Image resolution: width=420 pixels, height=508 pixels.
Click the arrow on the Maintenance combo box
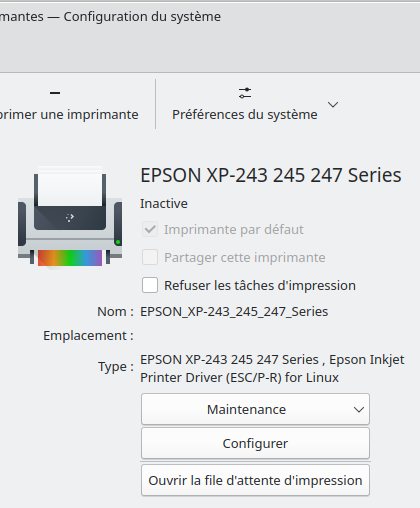pyautogui.click(x=359, y=410)
